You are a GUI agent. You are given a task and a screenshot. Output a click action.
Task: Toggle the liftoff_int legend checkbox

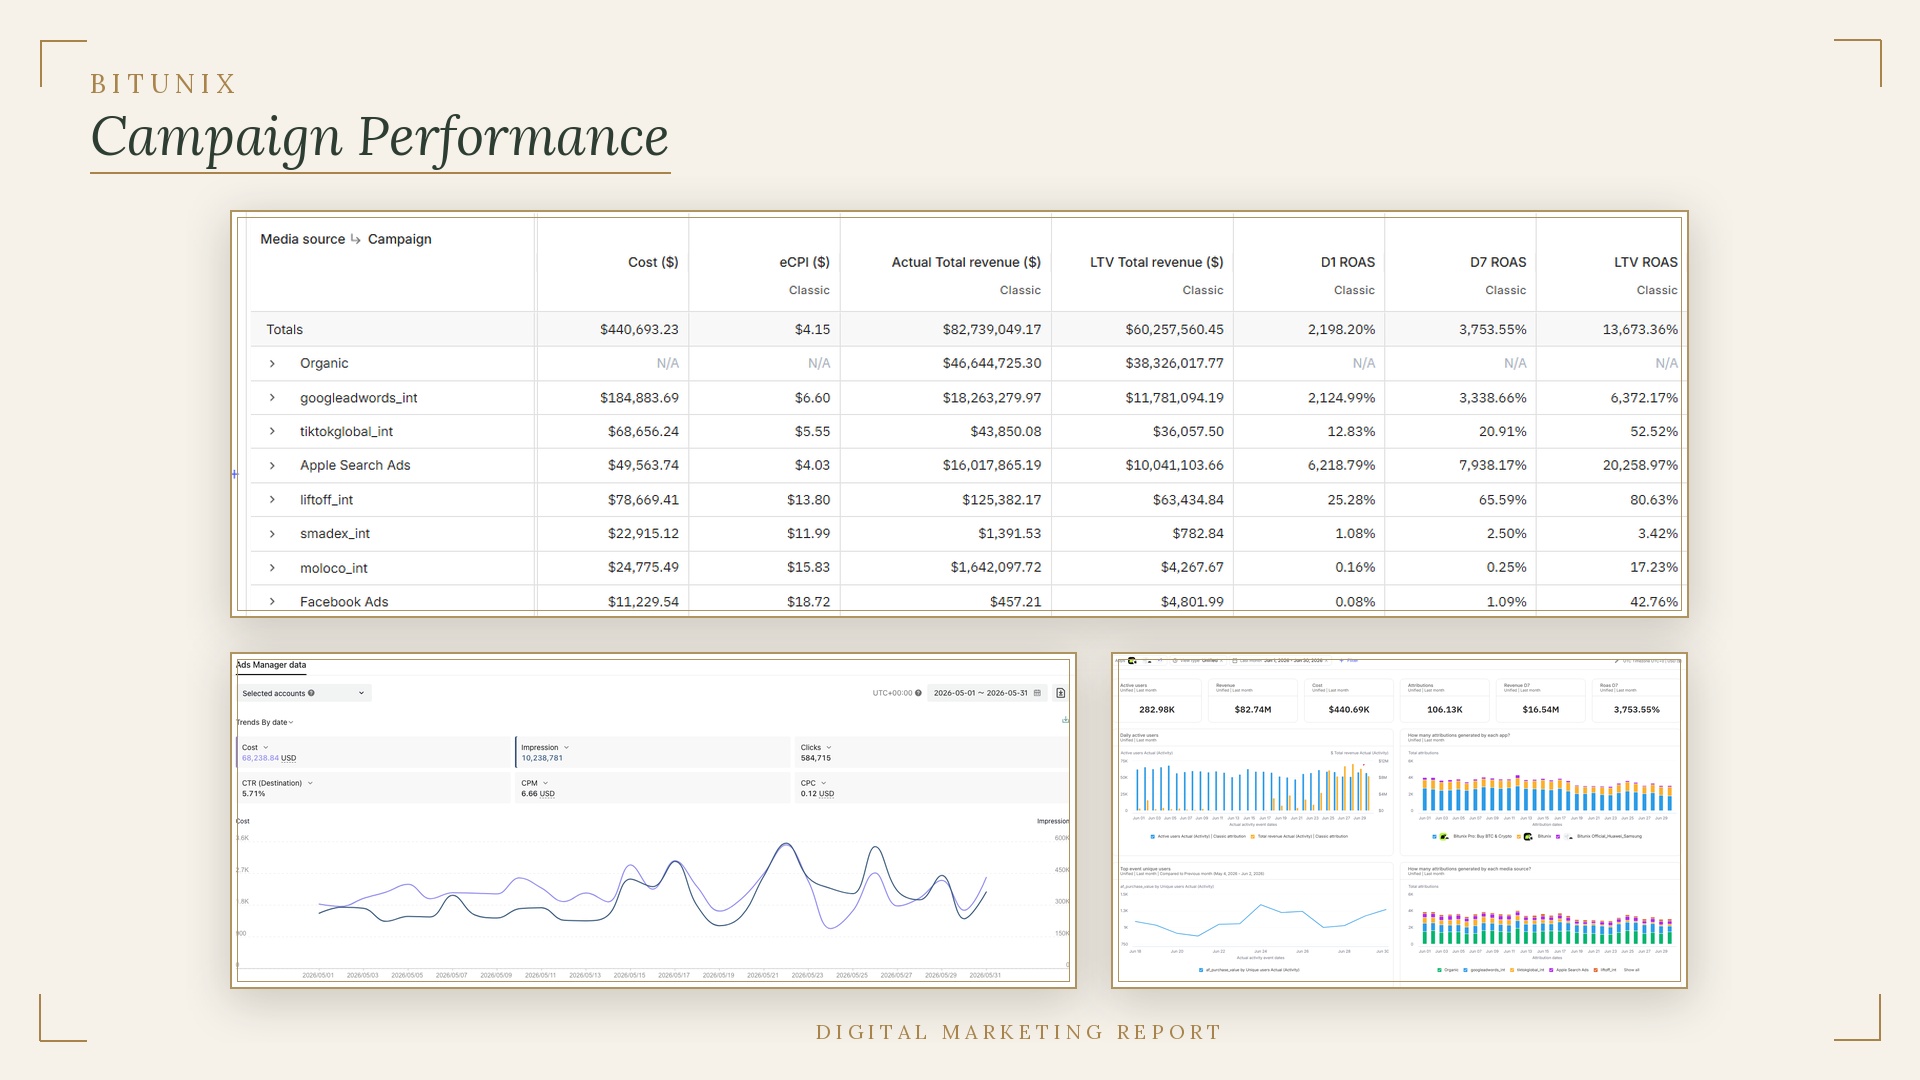point(1595,970)
